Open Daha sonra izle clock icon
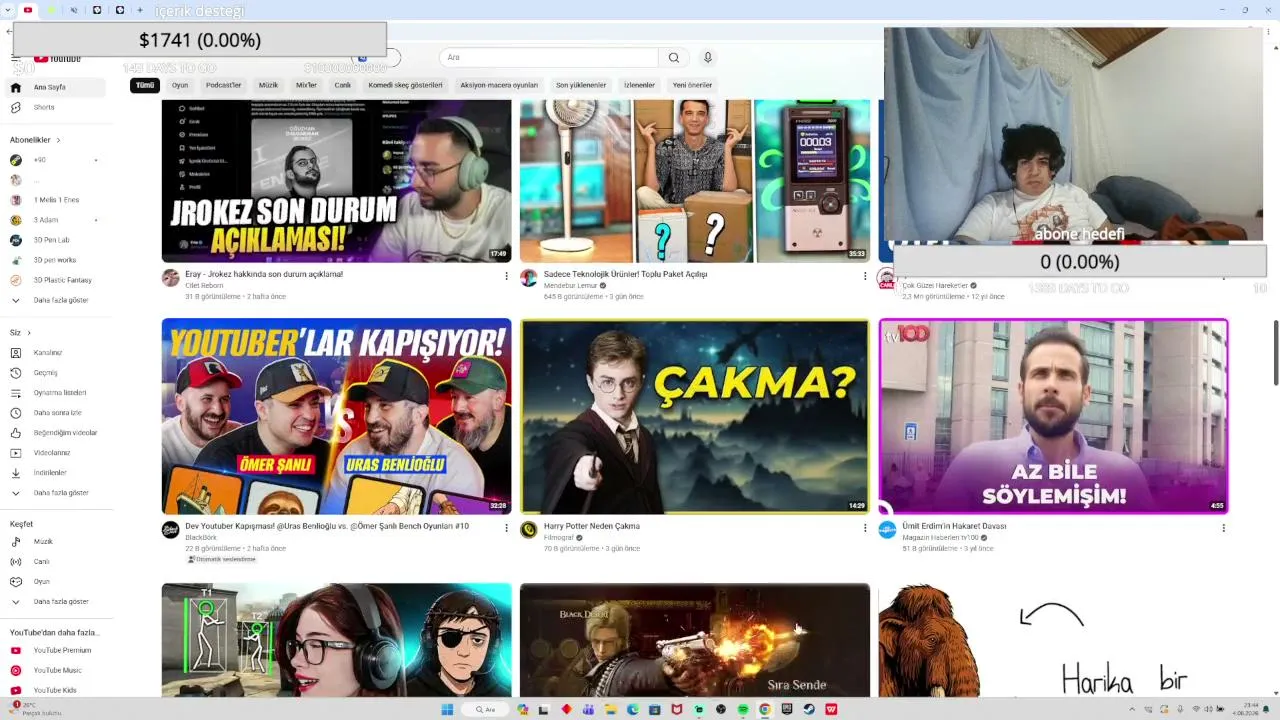The image size is (1280, 720). click(15, 413)
